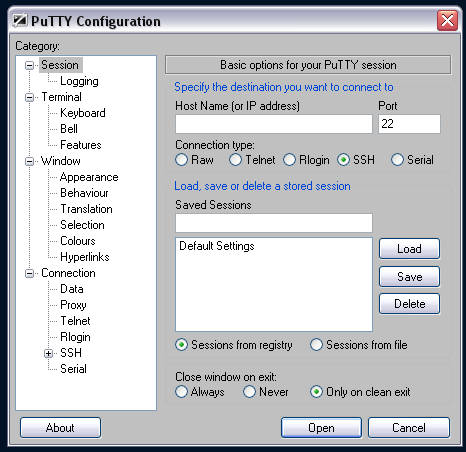Collapse the Session tree node

tap(30, 65)
